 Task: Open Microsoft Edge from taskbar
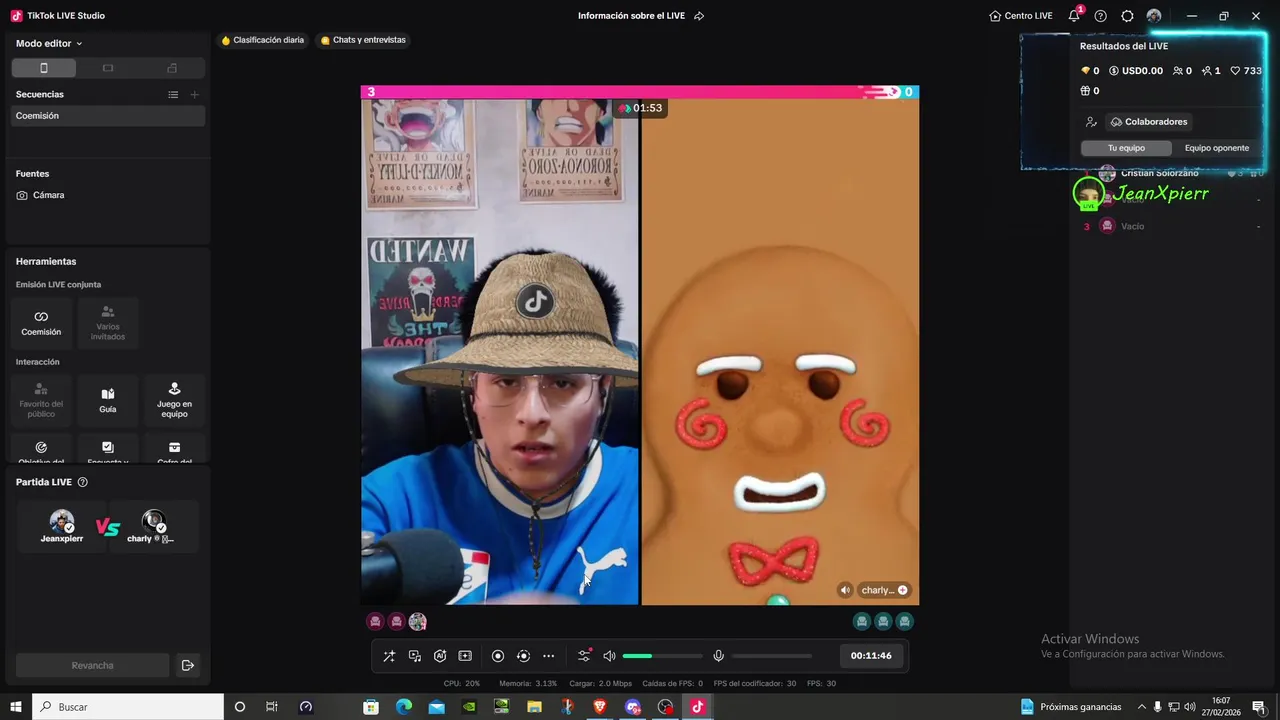(x=404, y=707)
